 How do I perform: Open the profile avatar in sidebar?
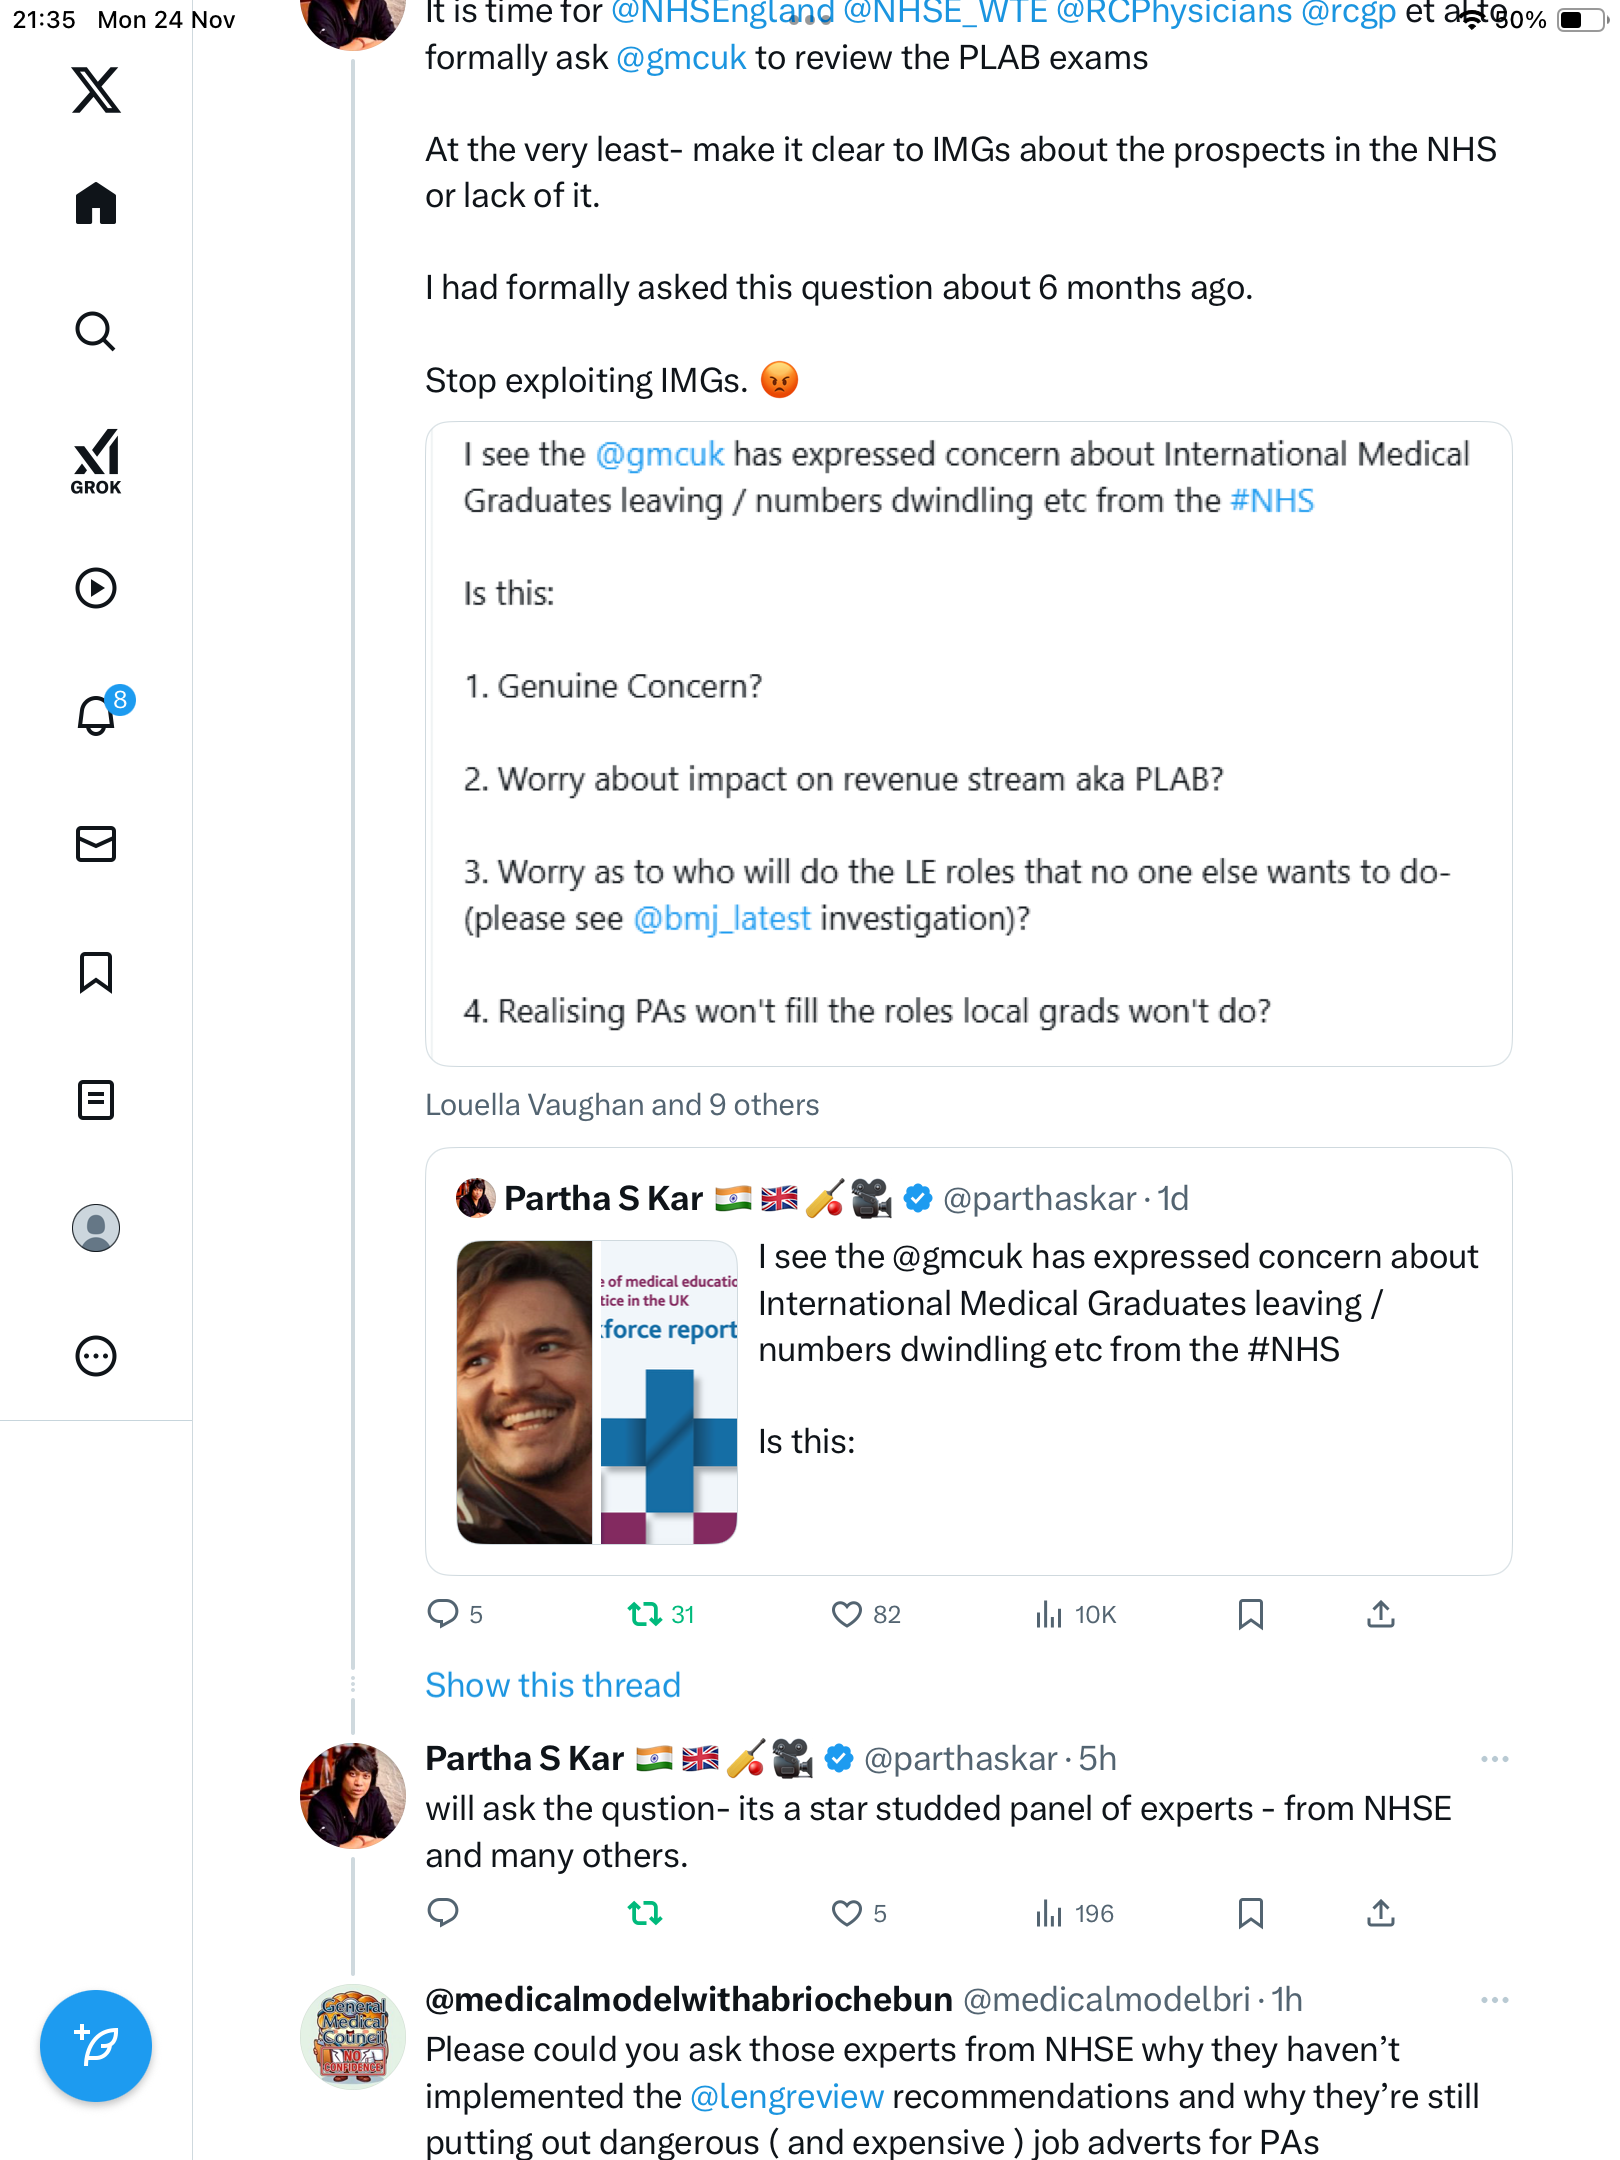[96, 1228]
